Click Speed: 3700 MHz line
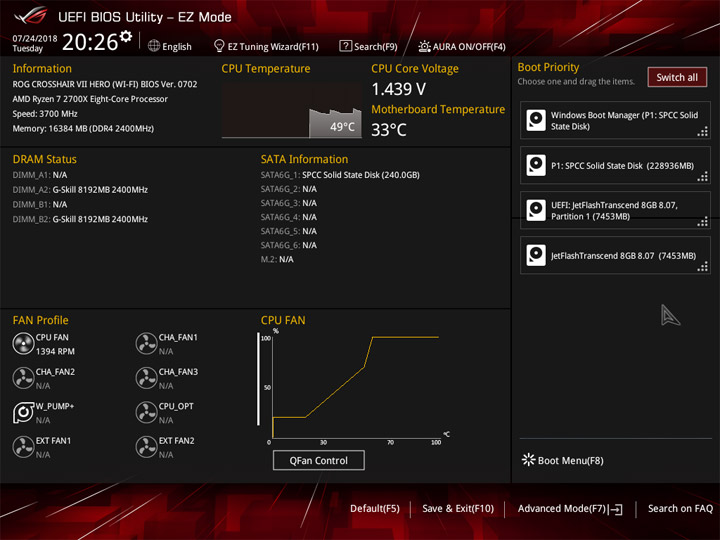The width and height of the screenshot is (720, 540). coord(45,114)
